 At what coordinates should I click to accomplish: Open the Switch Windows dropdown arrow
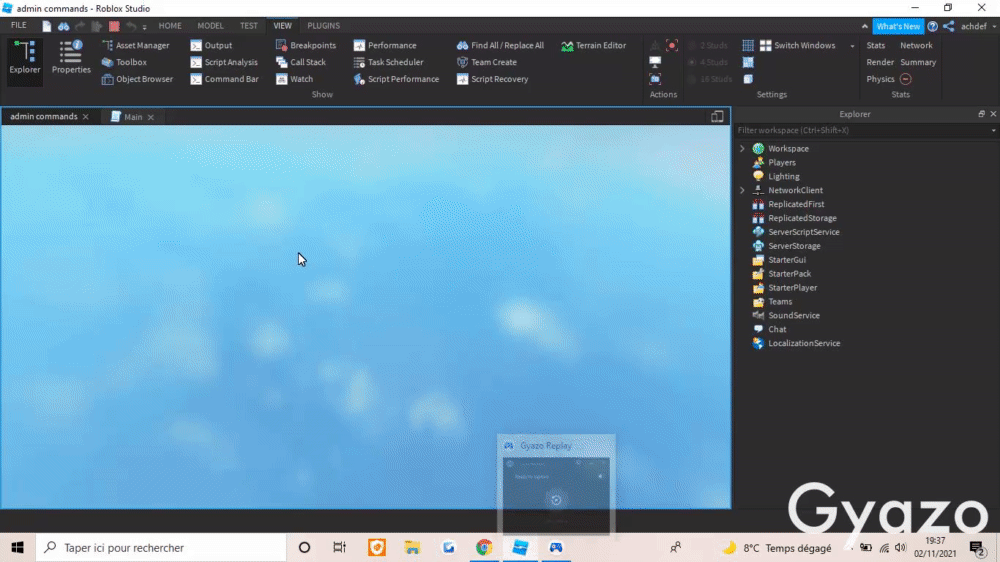pyautogui.click(x=852, y=46)
